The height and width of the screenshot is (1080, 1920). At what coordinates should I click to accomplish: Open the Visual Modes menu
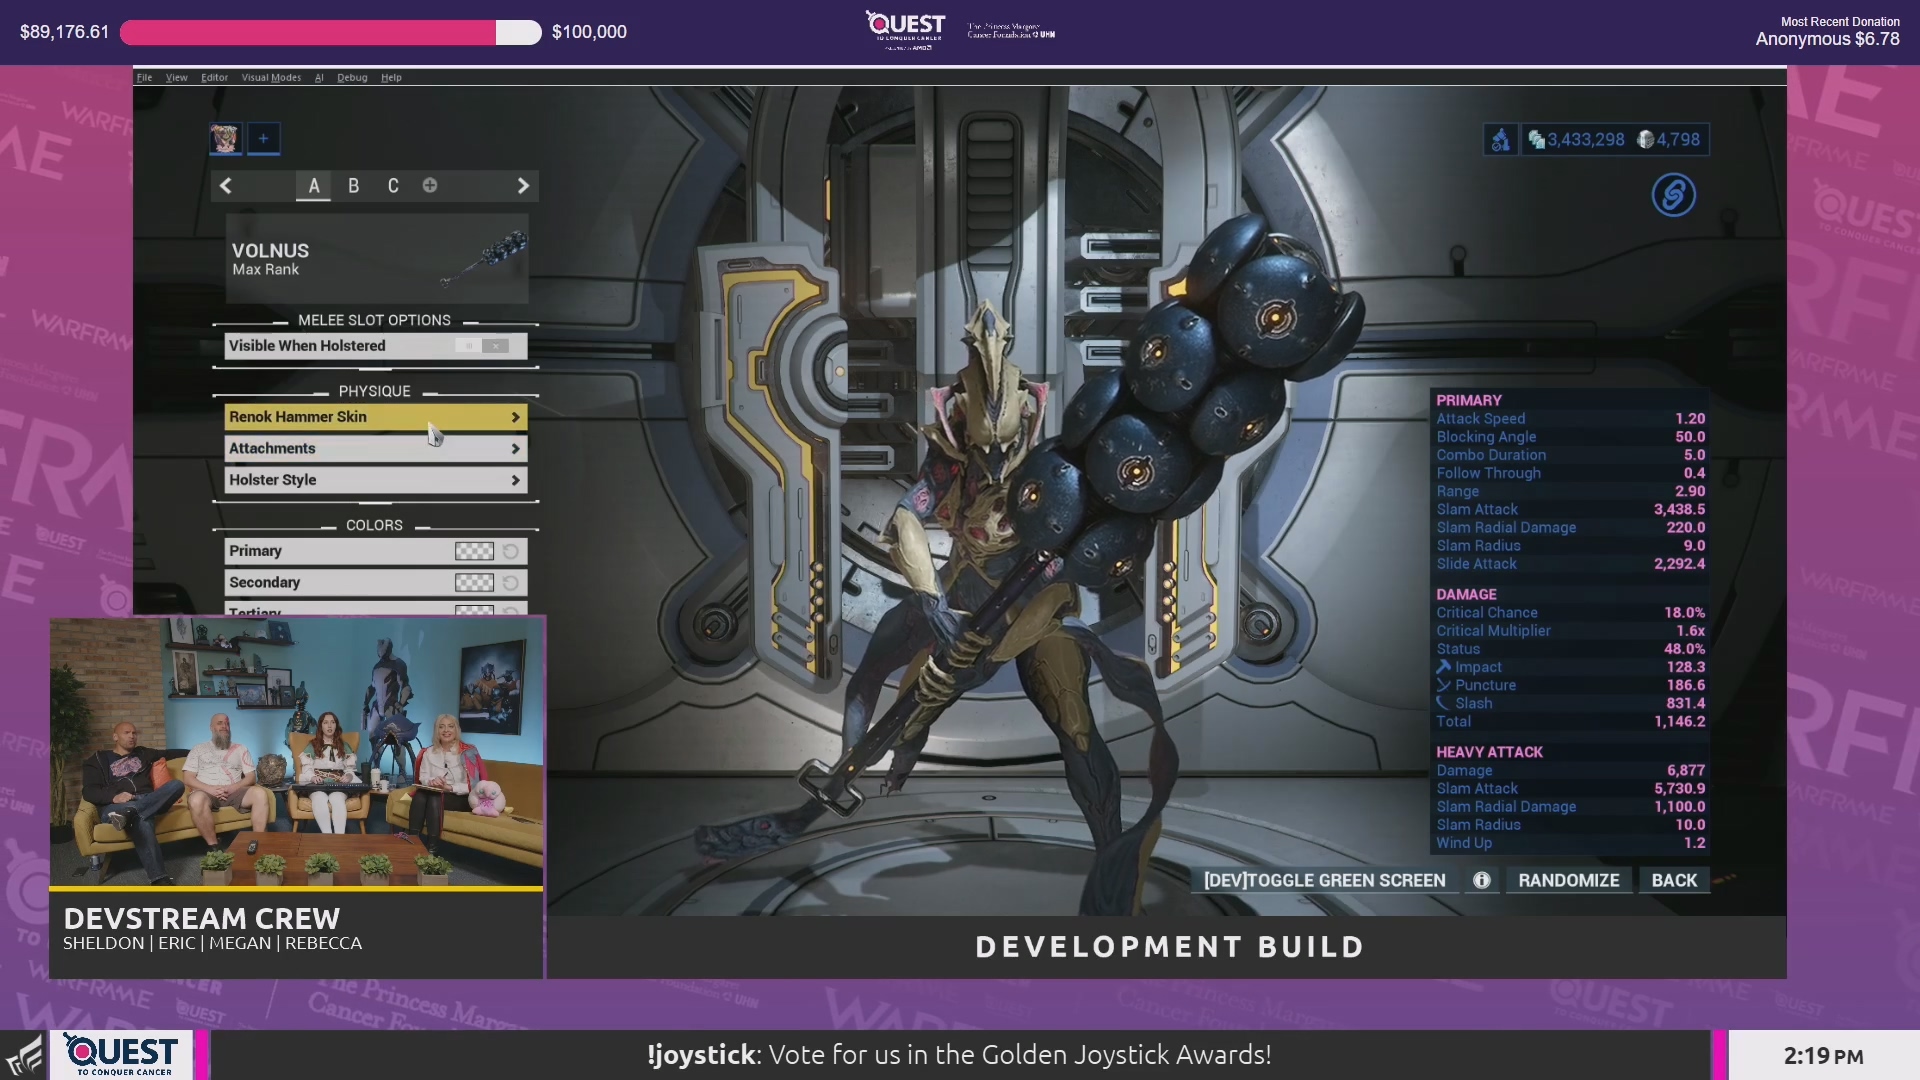pyautogui.click(x=271, y=77)
